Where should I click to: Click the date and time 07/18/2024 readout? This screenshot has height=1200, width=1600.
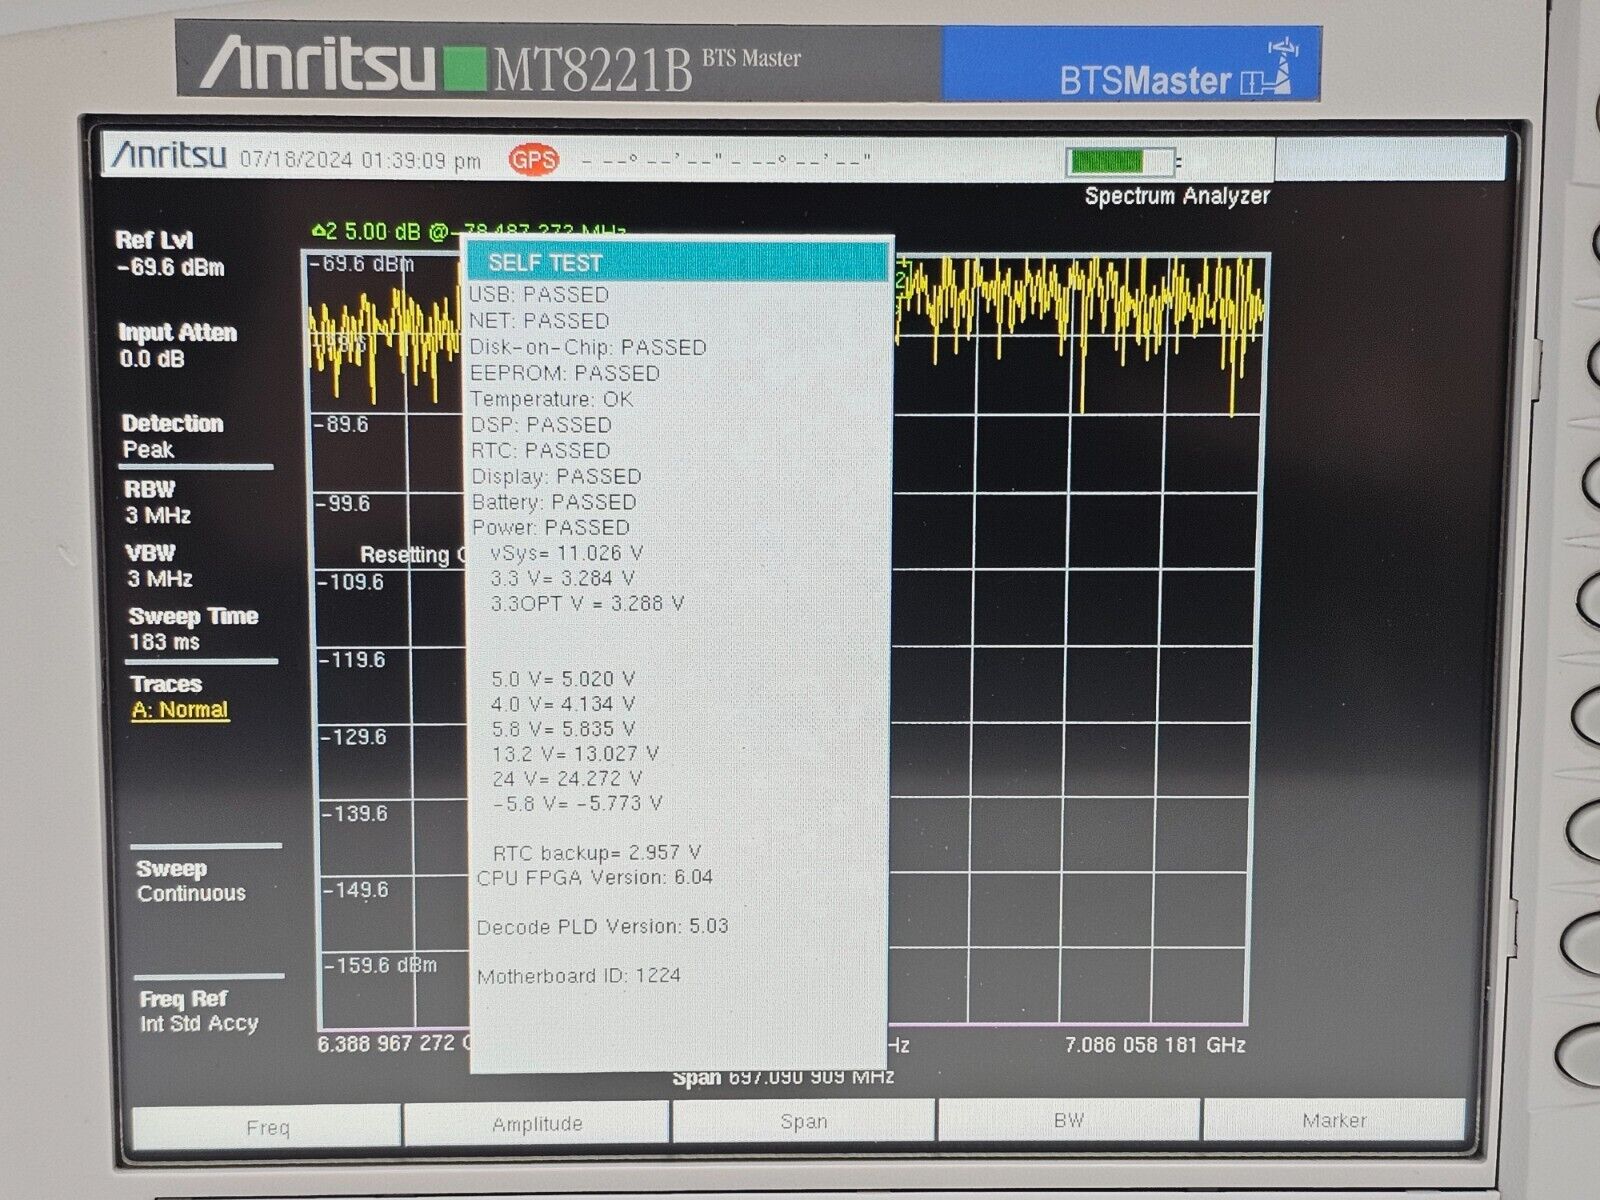[x=360, y=160]
